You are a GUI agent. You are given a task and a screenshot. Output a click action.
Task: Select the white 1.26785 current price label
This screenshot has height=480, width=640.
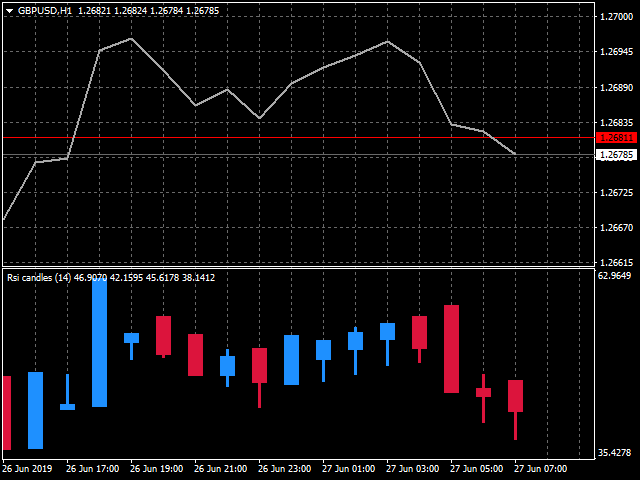coord(616,155)
